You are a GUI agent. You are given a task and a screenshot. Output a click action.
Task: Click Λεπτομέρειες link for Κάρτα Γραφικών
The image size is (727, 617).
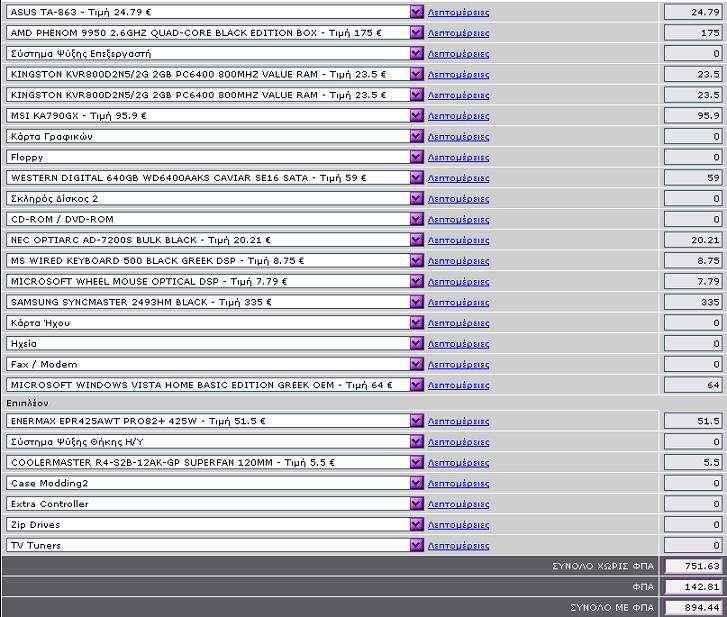point(458,137)
